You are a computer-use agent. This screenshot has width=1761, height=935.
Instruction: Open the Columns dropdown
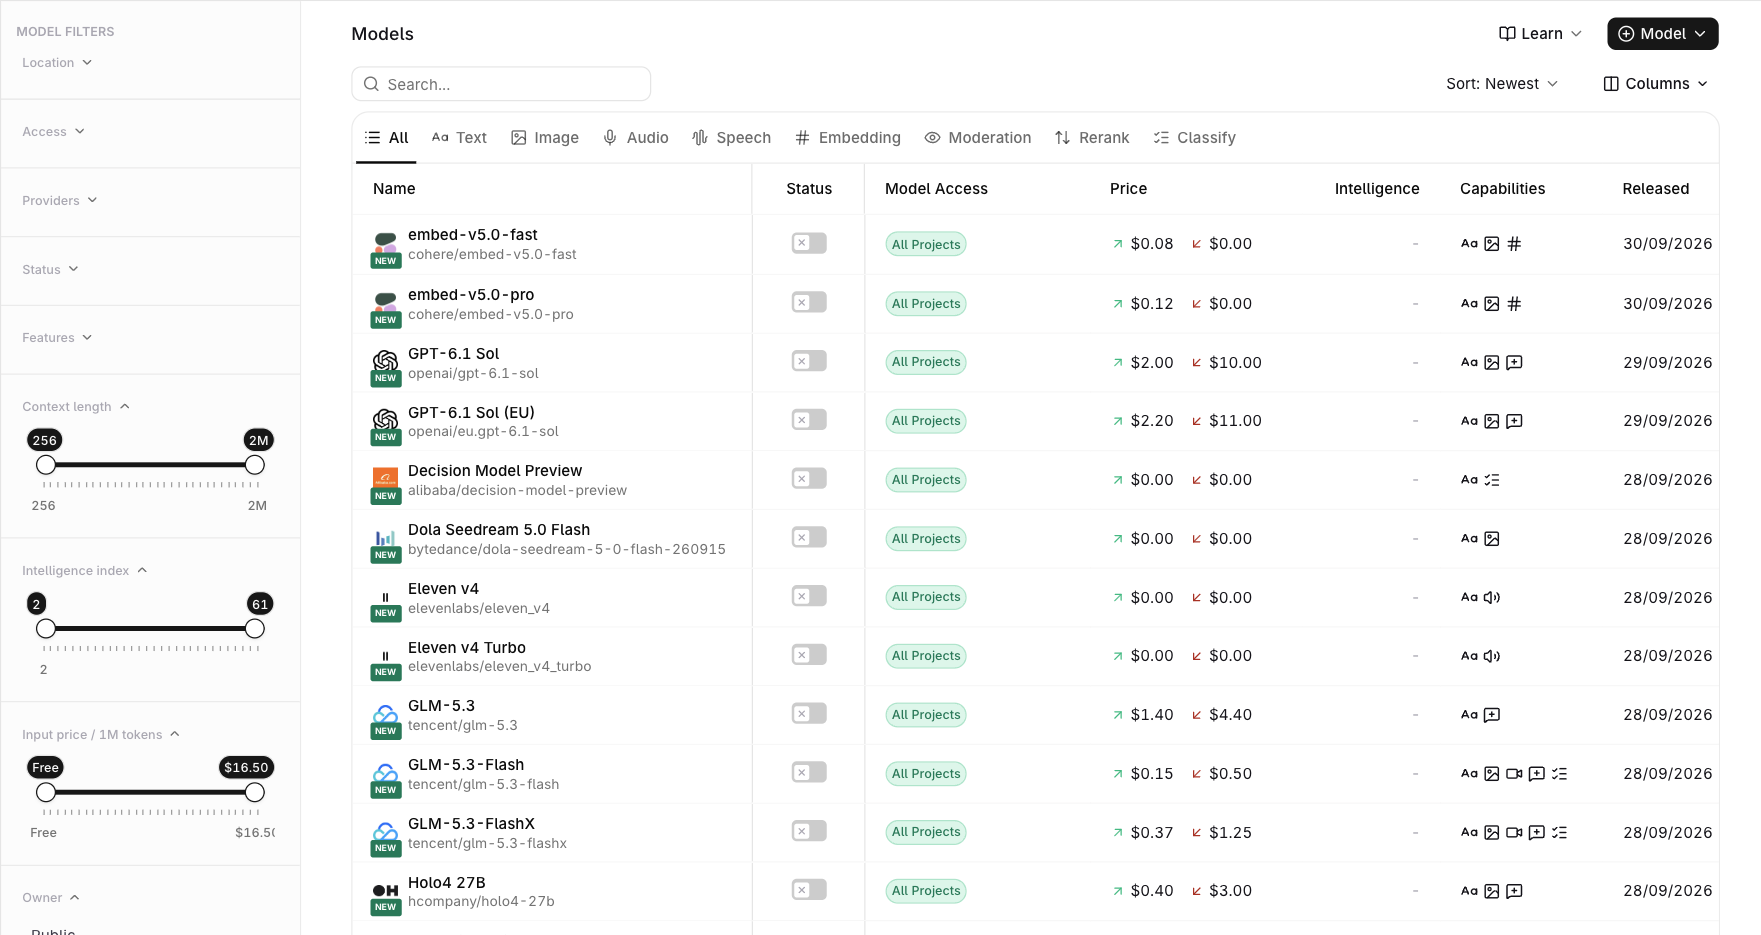click(1655, 84)
